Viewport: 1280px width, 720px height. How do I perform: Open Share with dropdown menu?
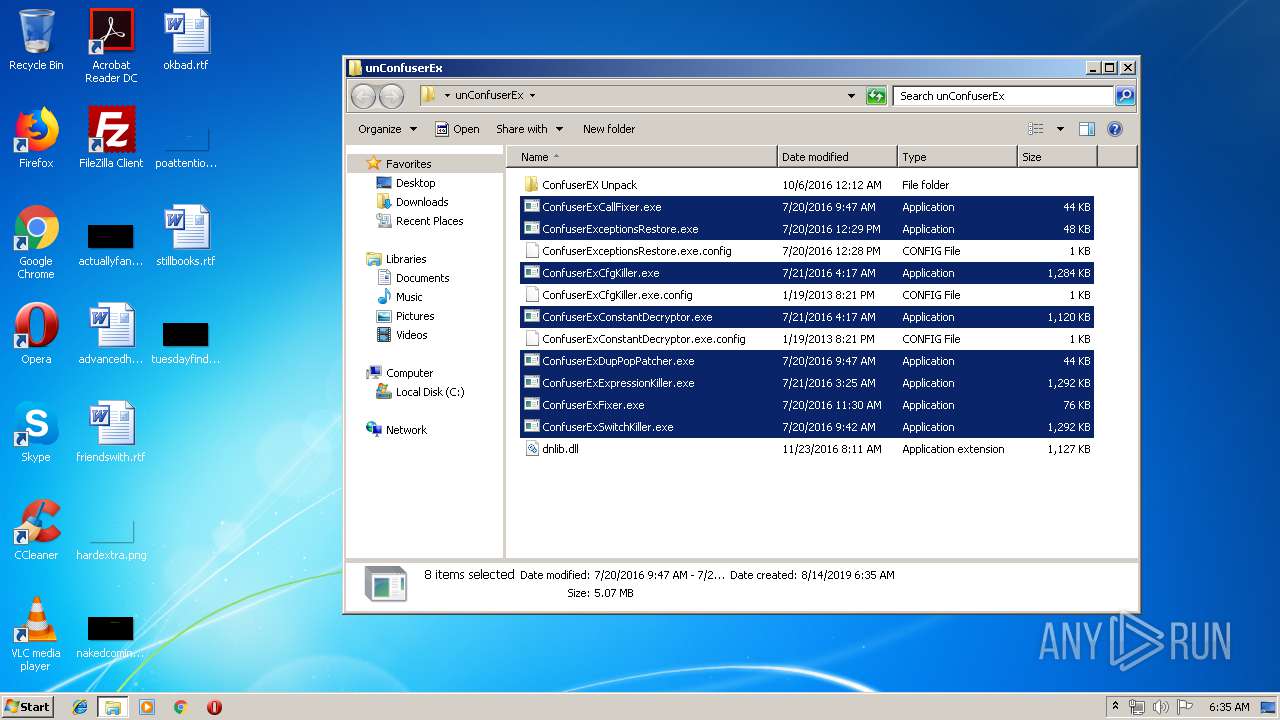click(530, 129)
